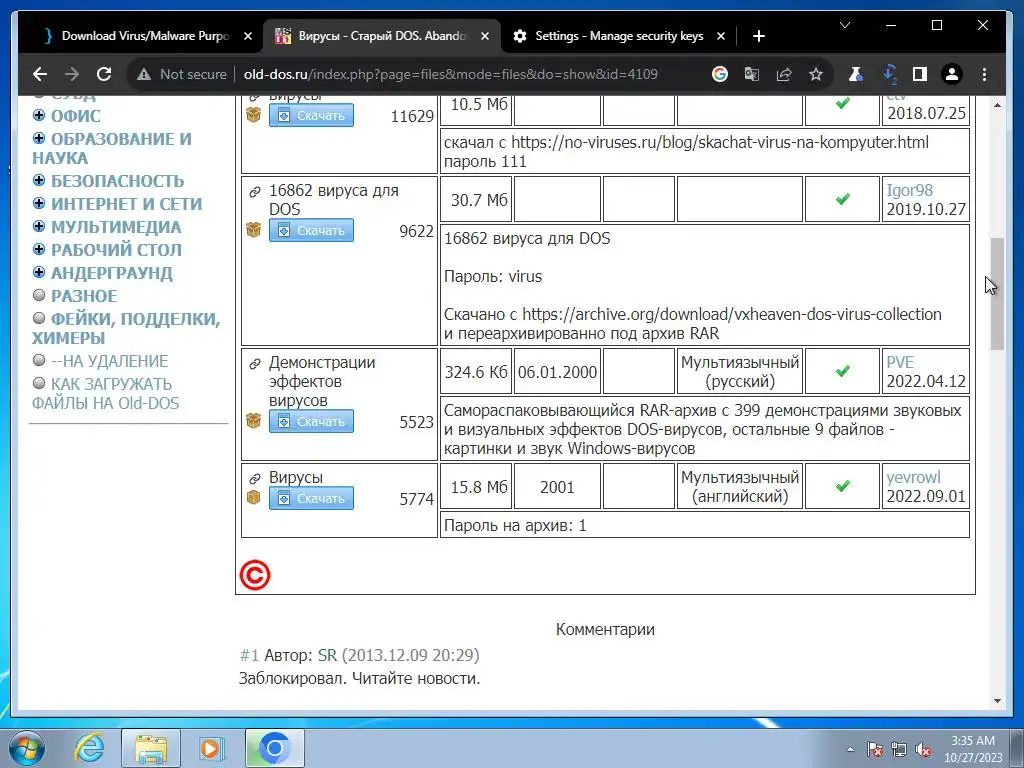This screenshot has width=1024, height=768.
Task: Expand ОБРАЗОВАНИЕ И НАУКА category
Action: point(39,138)
